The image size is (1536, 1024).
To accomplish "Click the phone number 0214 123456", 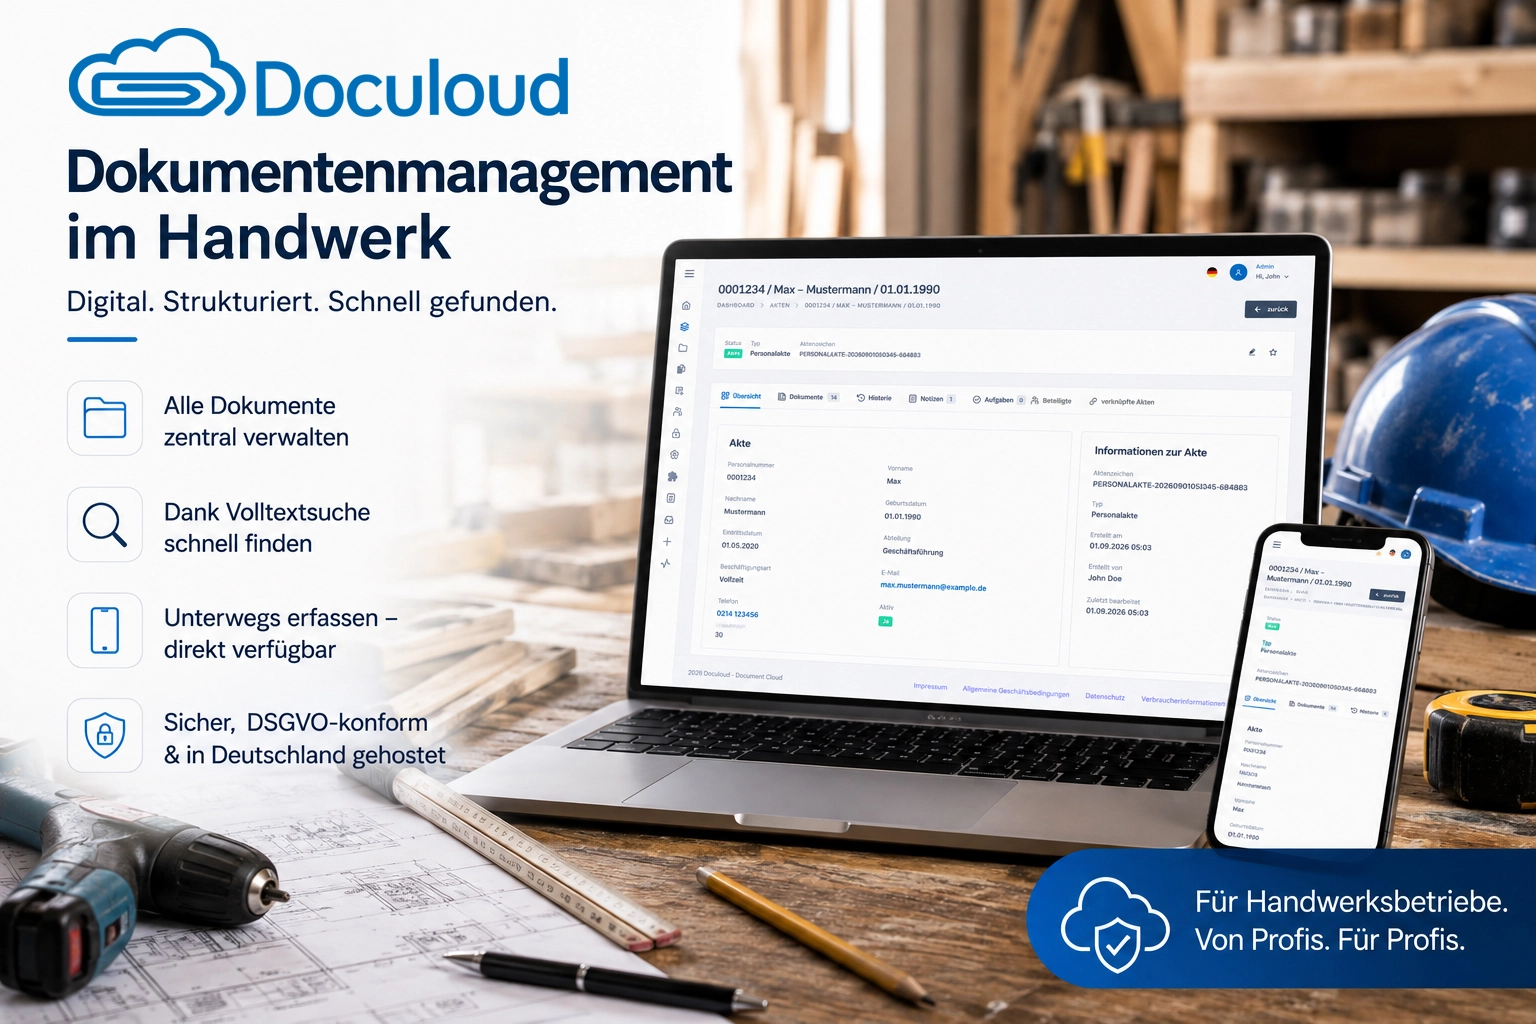I will pos(738,614).
